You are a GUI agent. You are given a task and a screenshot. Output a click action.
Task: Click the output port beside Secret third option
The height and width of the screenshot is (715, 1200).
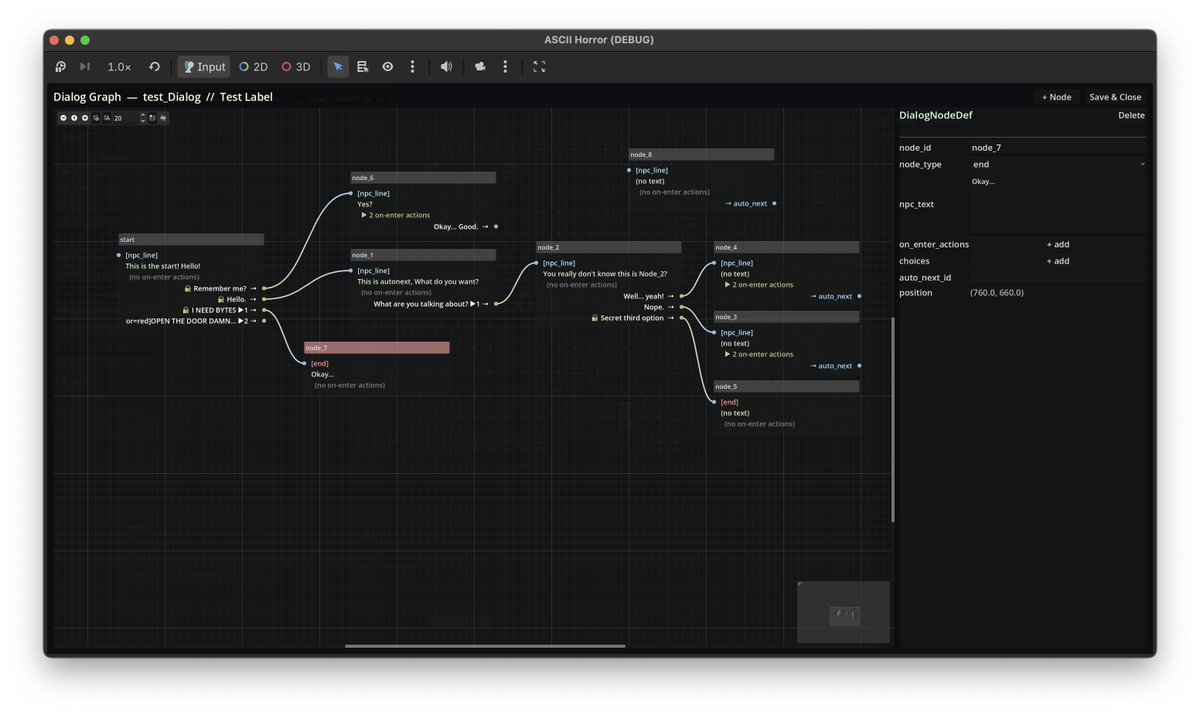pos(681,318)
